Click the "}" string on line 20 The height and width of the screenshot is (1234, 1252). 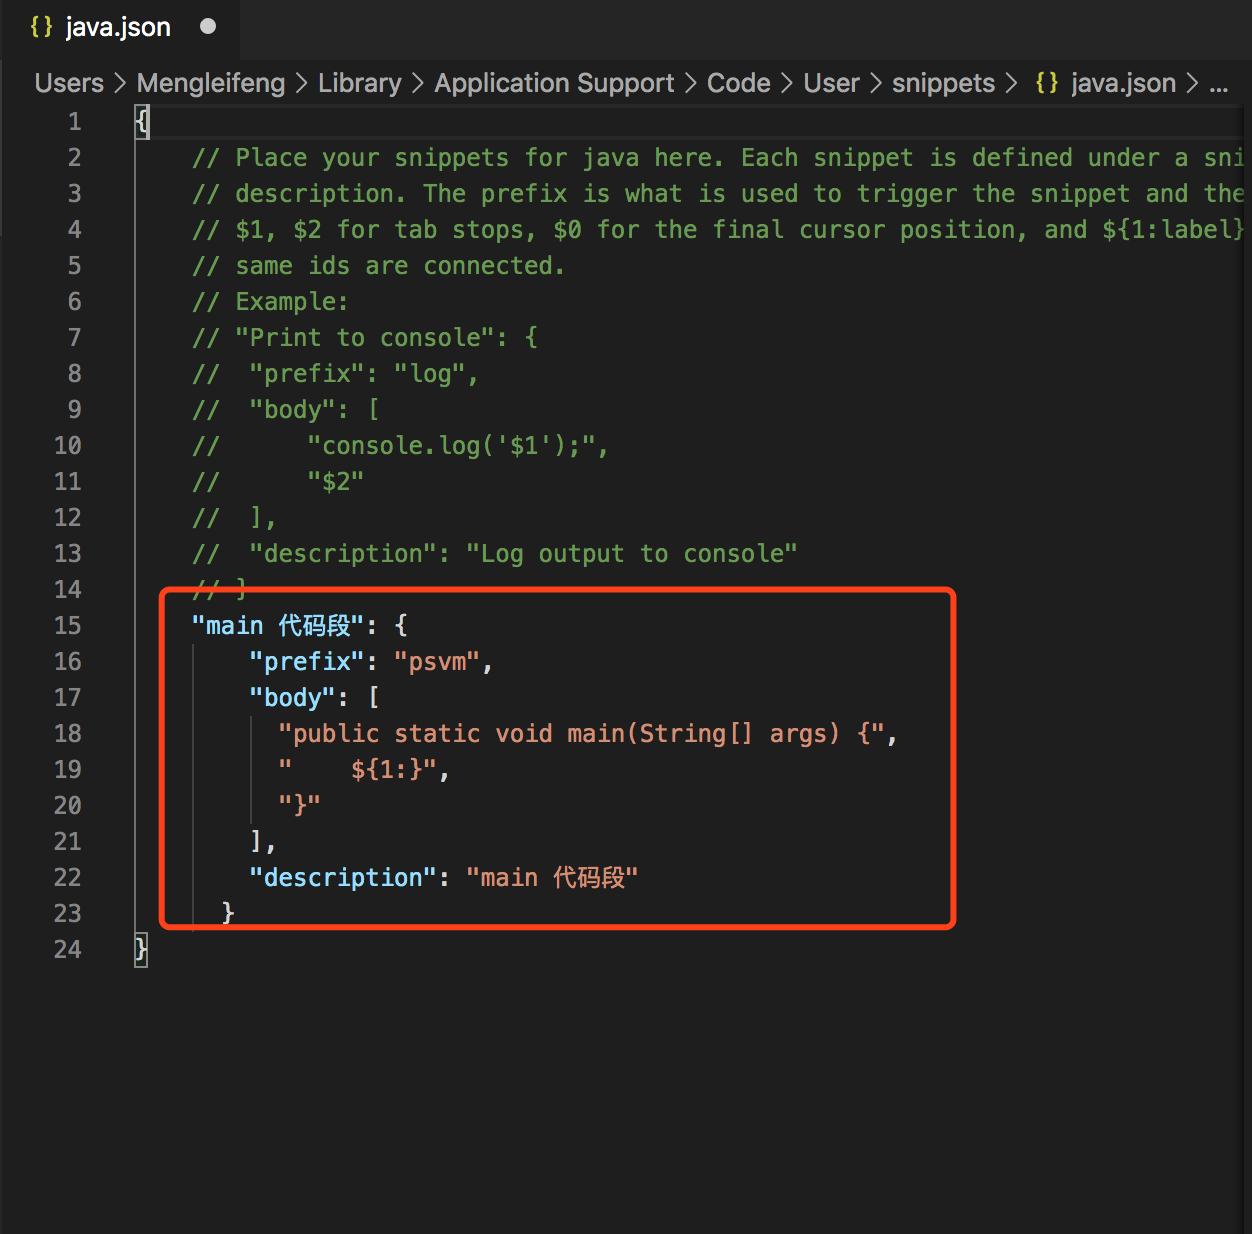[299, 806]
